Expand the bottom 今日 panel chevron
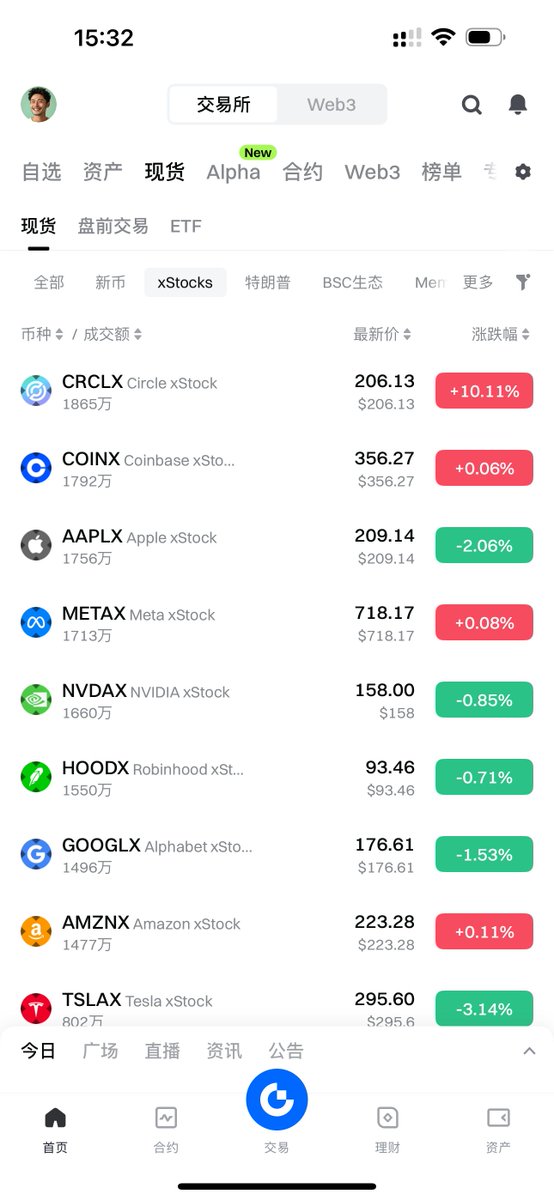554x1200 pixels. point(530,1051)
